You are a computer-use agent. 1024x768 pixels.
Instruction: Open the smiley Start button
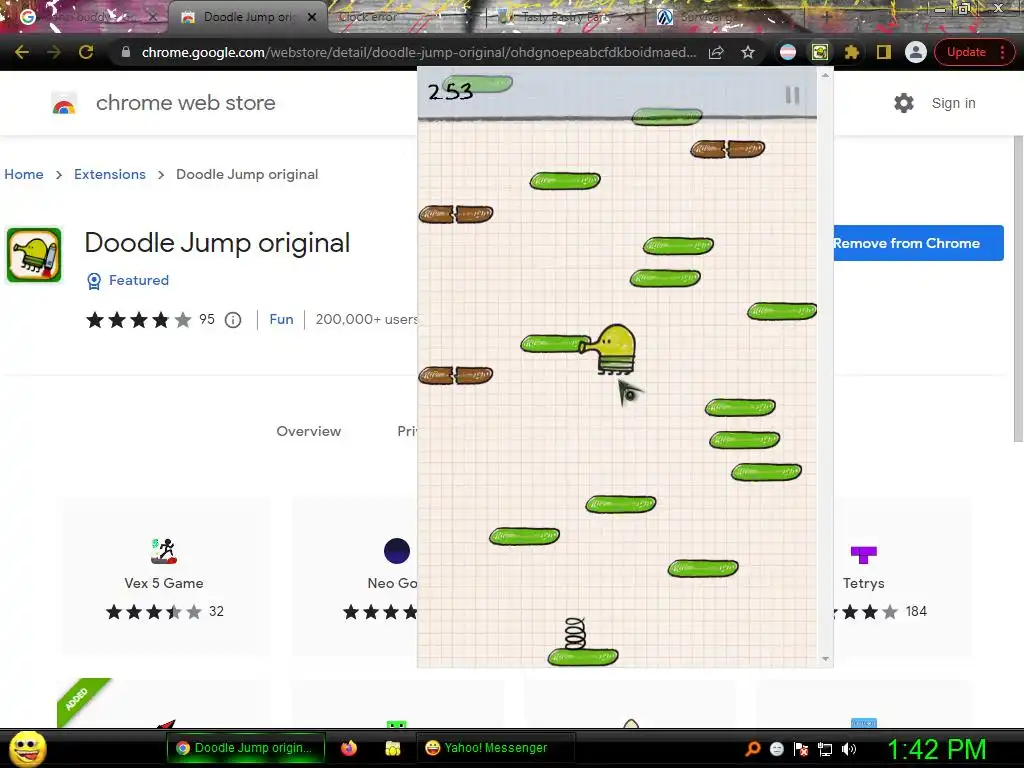pyautogui.click(x=27, y=748)
